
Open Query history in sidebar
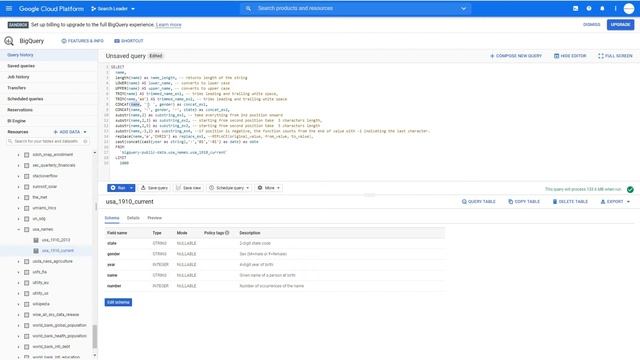coord(49,55)
